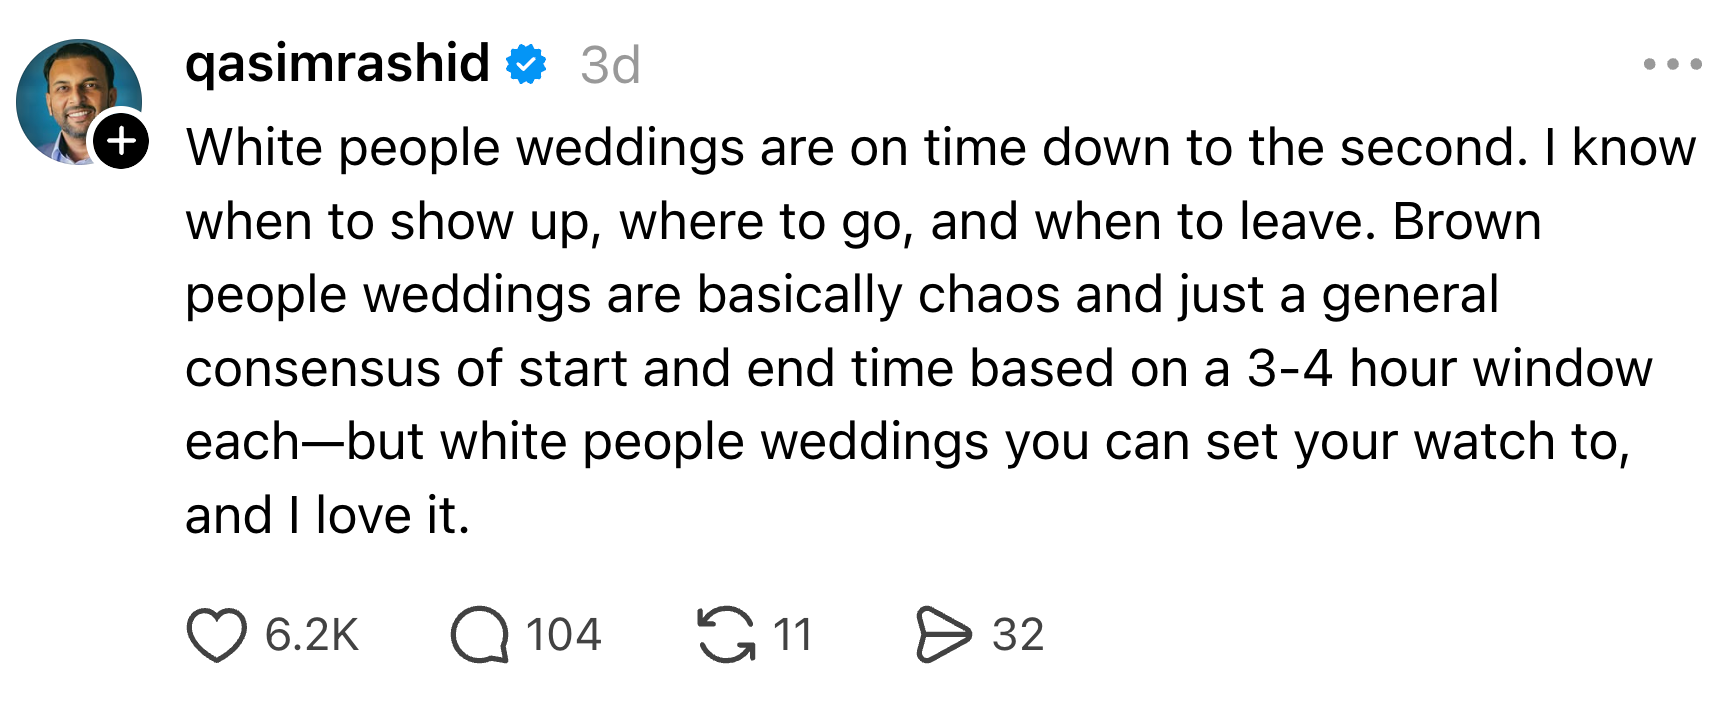Click the final line "and I love it."

click(x=327, y=516)
